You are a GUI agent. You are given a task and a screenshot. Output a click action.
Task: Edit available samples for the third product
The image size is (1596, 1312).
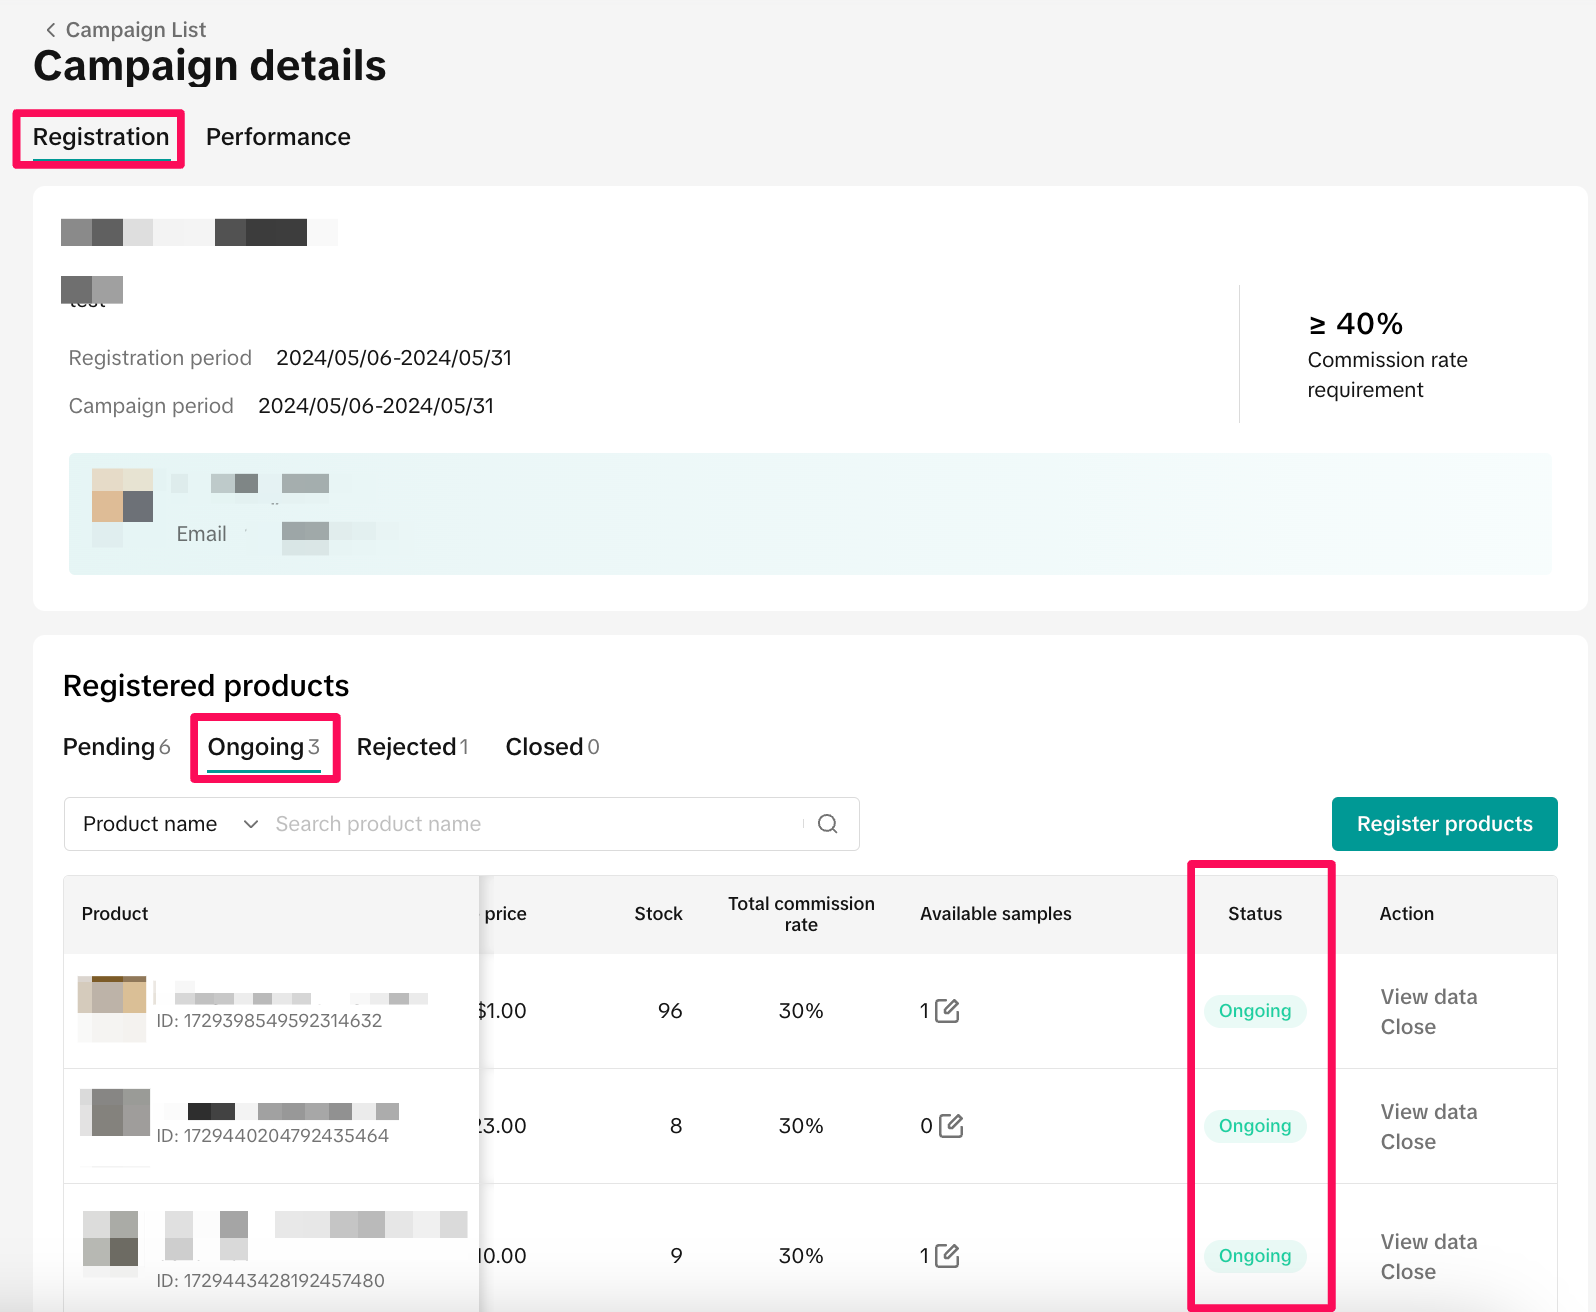(x=947, y=1256)
